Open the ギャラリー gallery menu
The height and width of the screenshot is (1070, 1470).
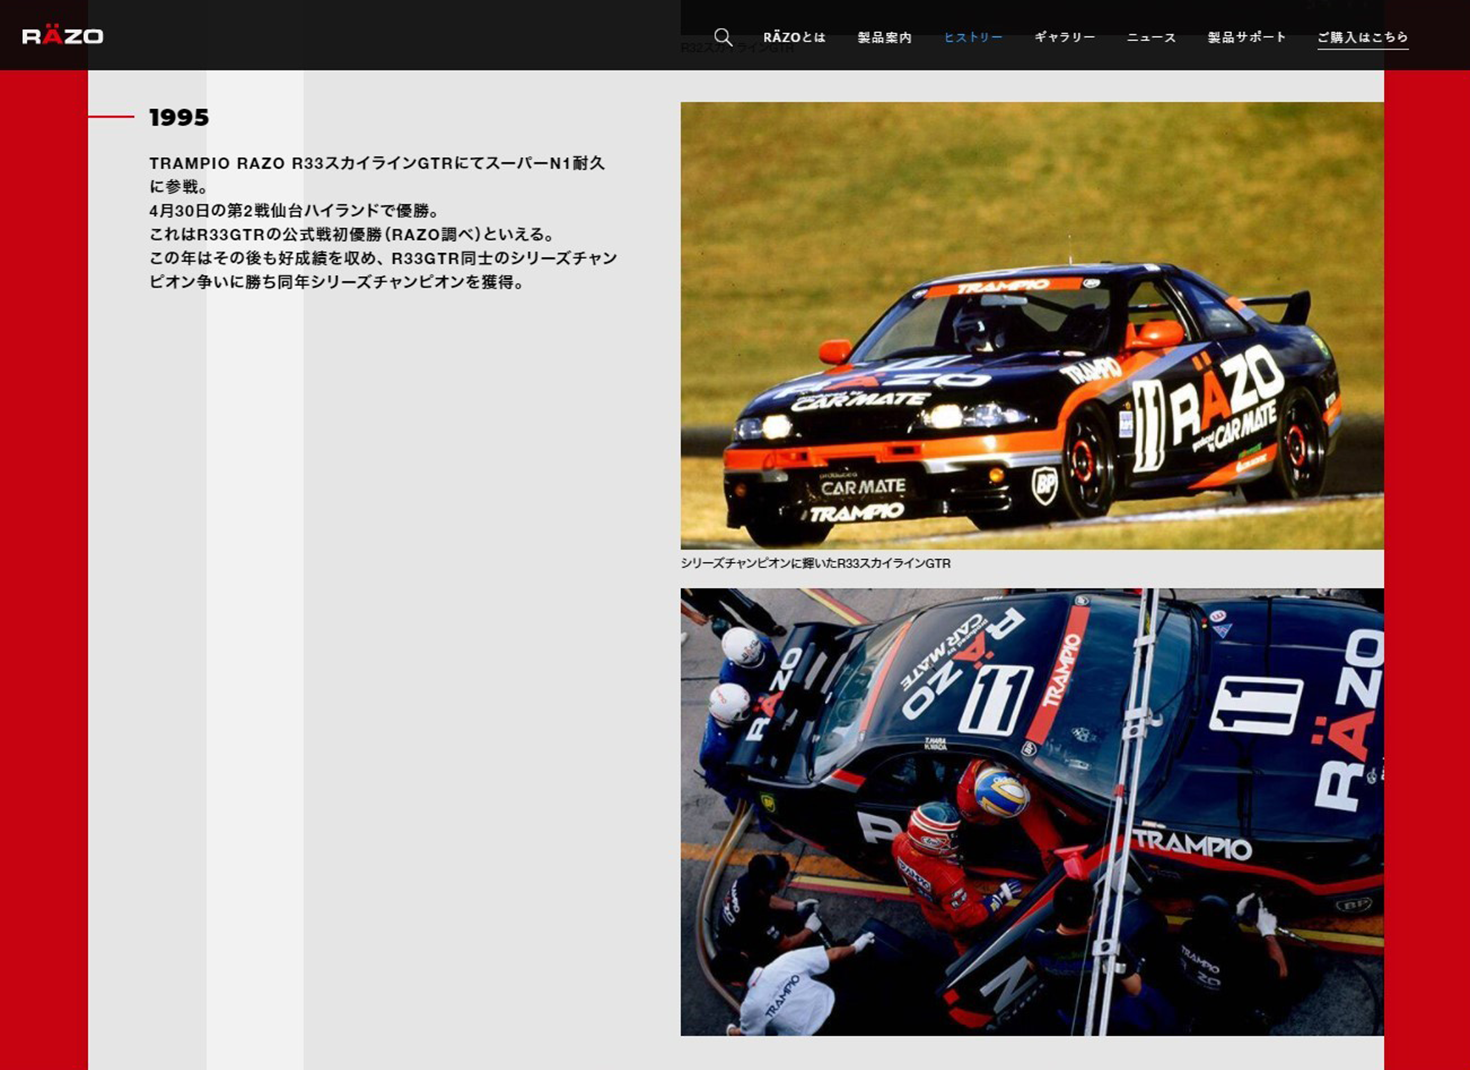coord(1065,37)
